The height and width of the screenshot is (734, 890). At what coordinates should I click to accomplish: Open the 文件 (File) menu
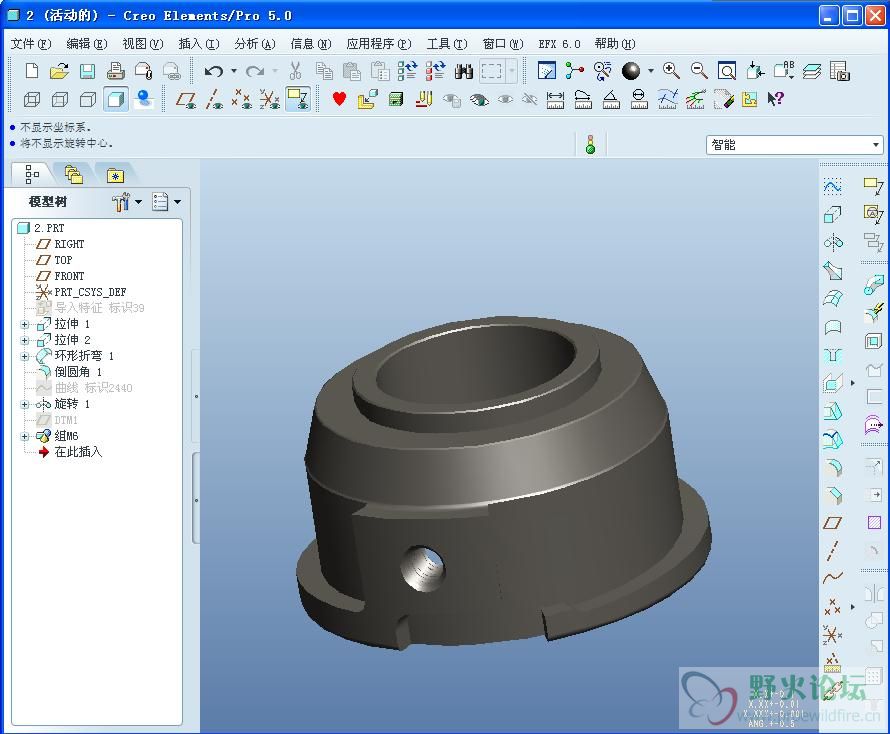click(31, 44)
